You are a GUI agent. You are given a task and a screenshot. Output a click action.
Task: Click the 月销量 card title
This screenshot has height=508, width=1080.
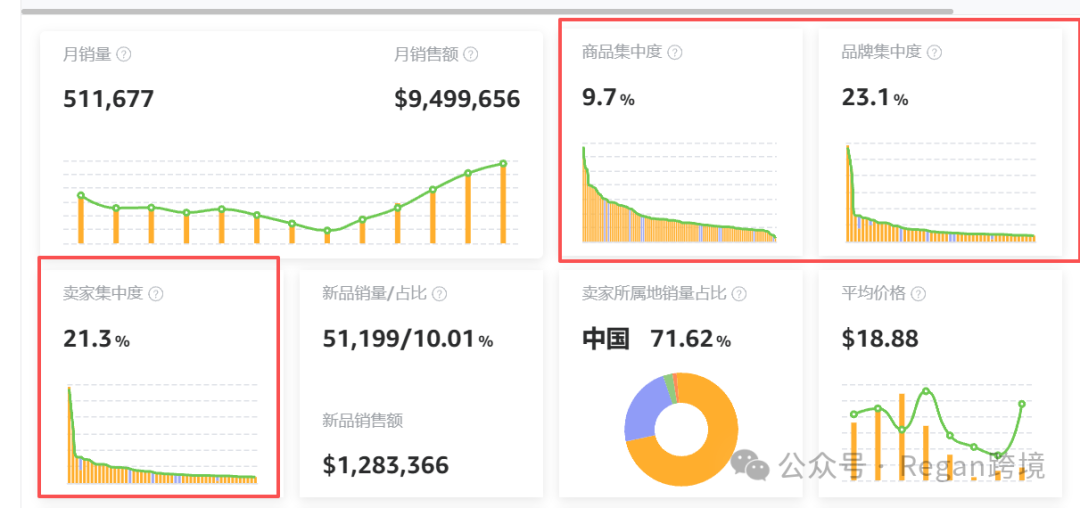[87, 54]
